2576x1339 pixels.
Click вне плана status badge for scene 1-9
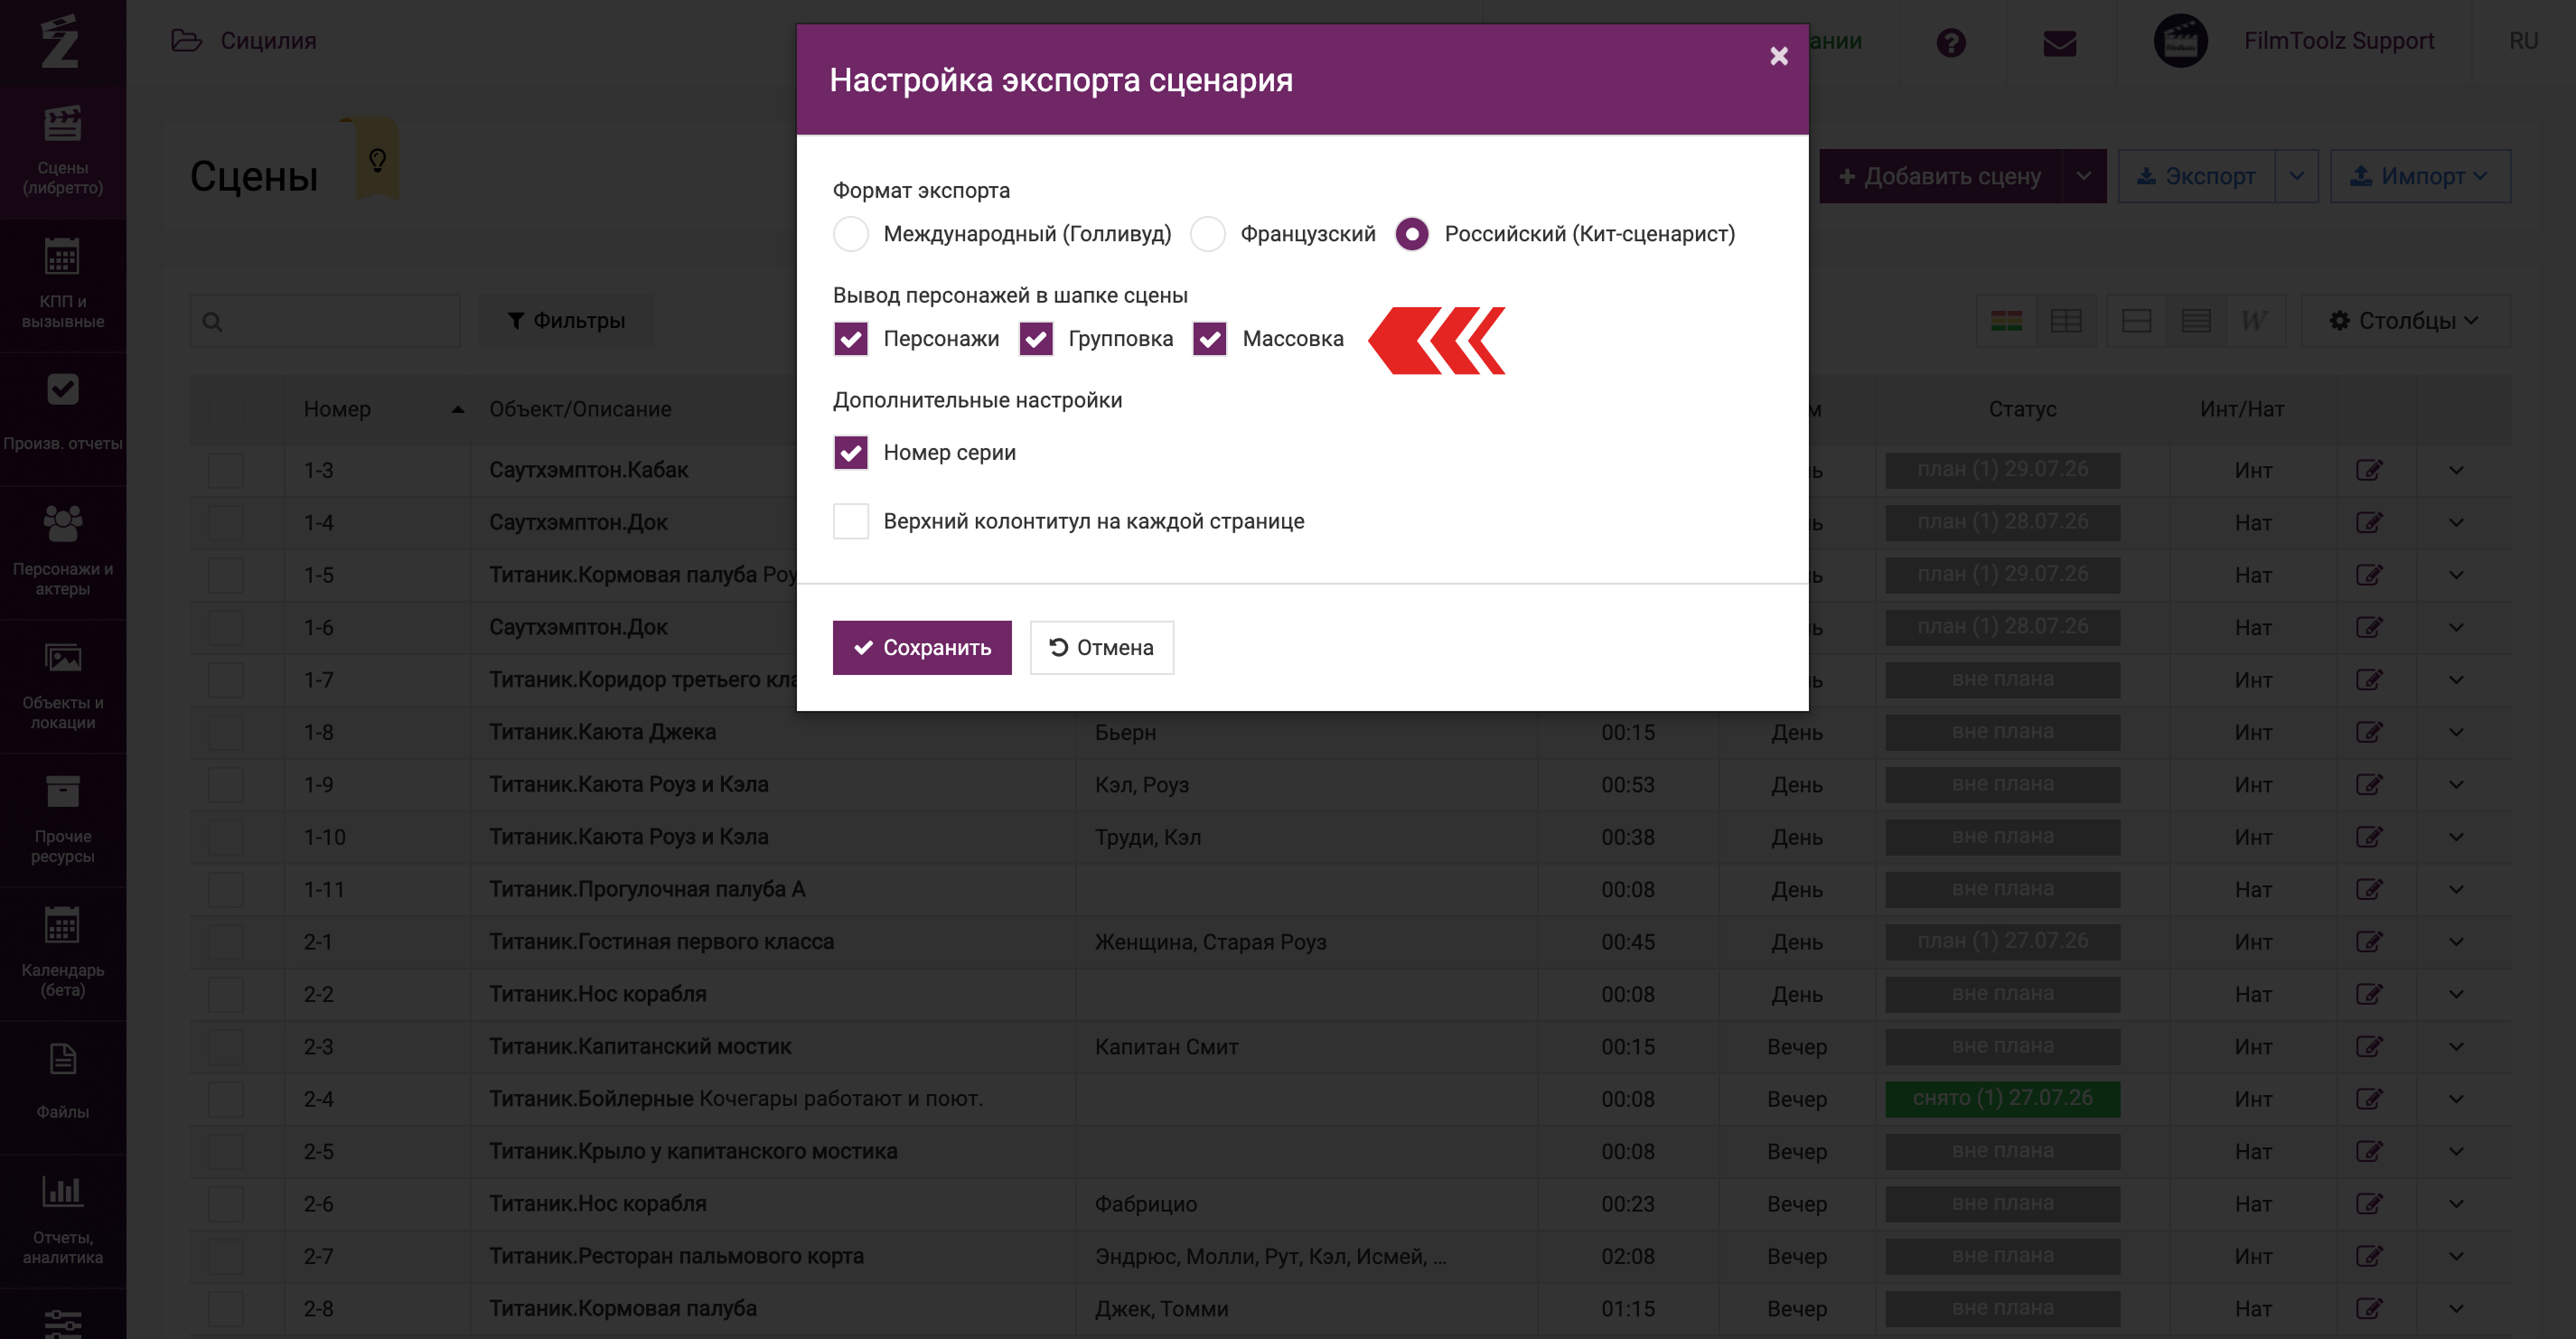[x=2002, y=784]
